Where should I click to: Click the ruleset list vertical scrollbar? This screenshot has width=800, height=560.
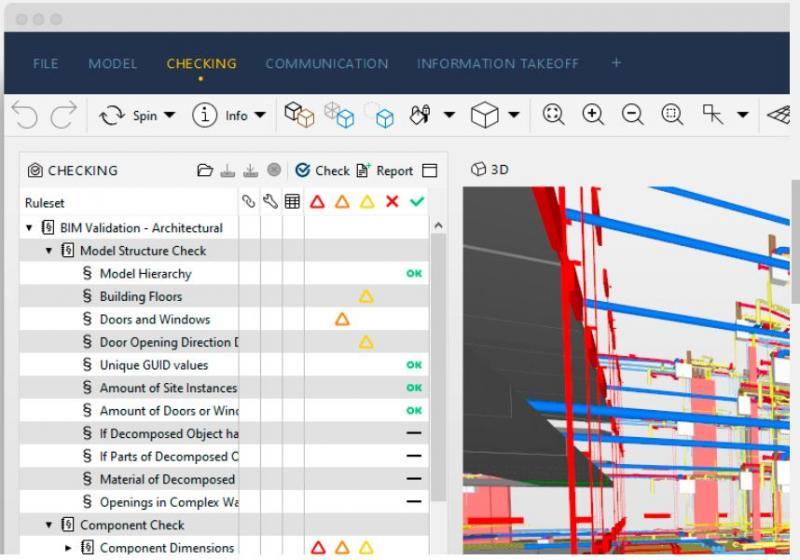coord(438,367)
